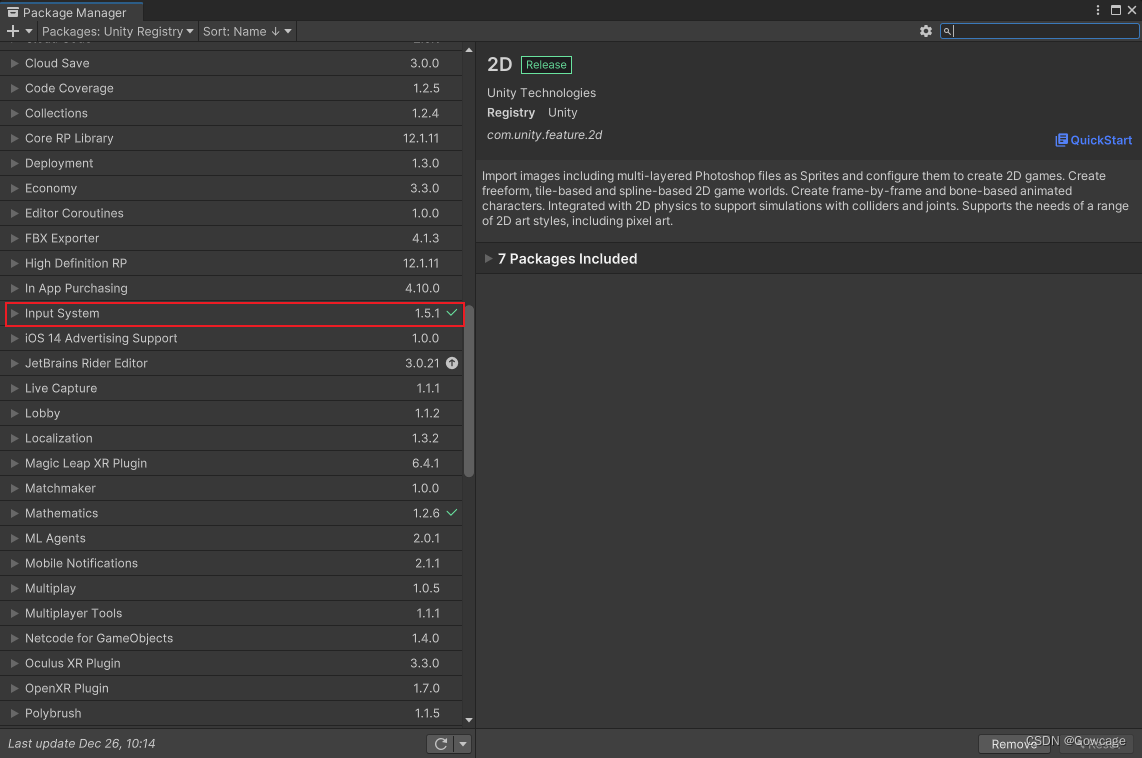
Task: Select the Multiplayer Tools package
Action: pyautogui.click(x=231, y=613)
